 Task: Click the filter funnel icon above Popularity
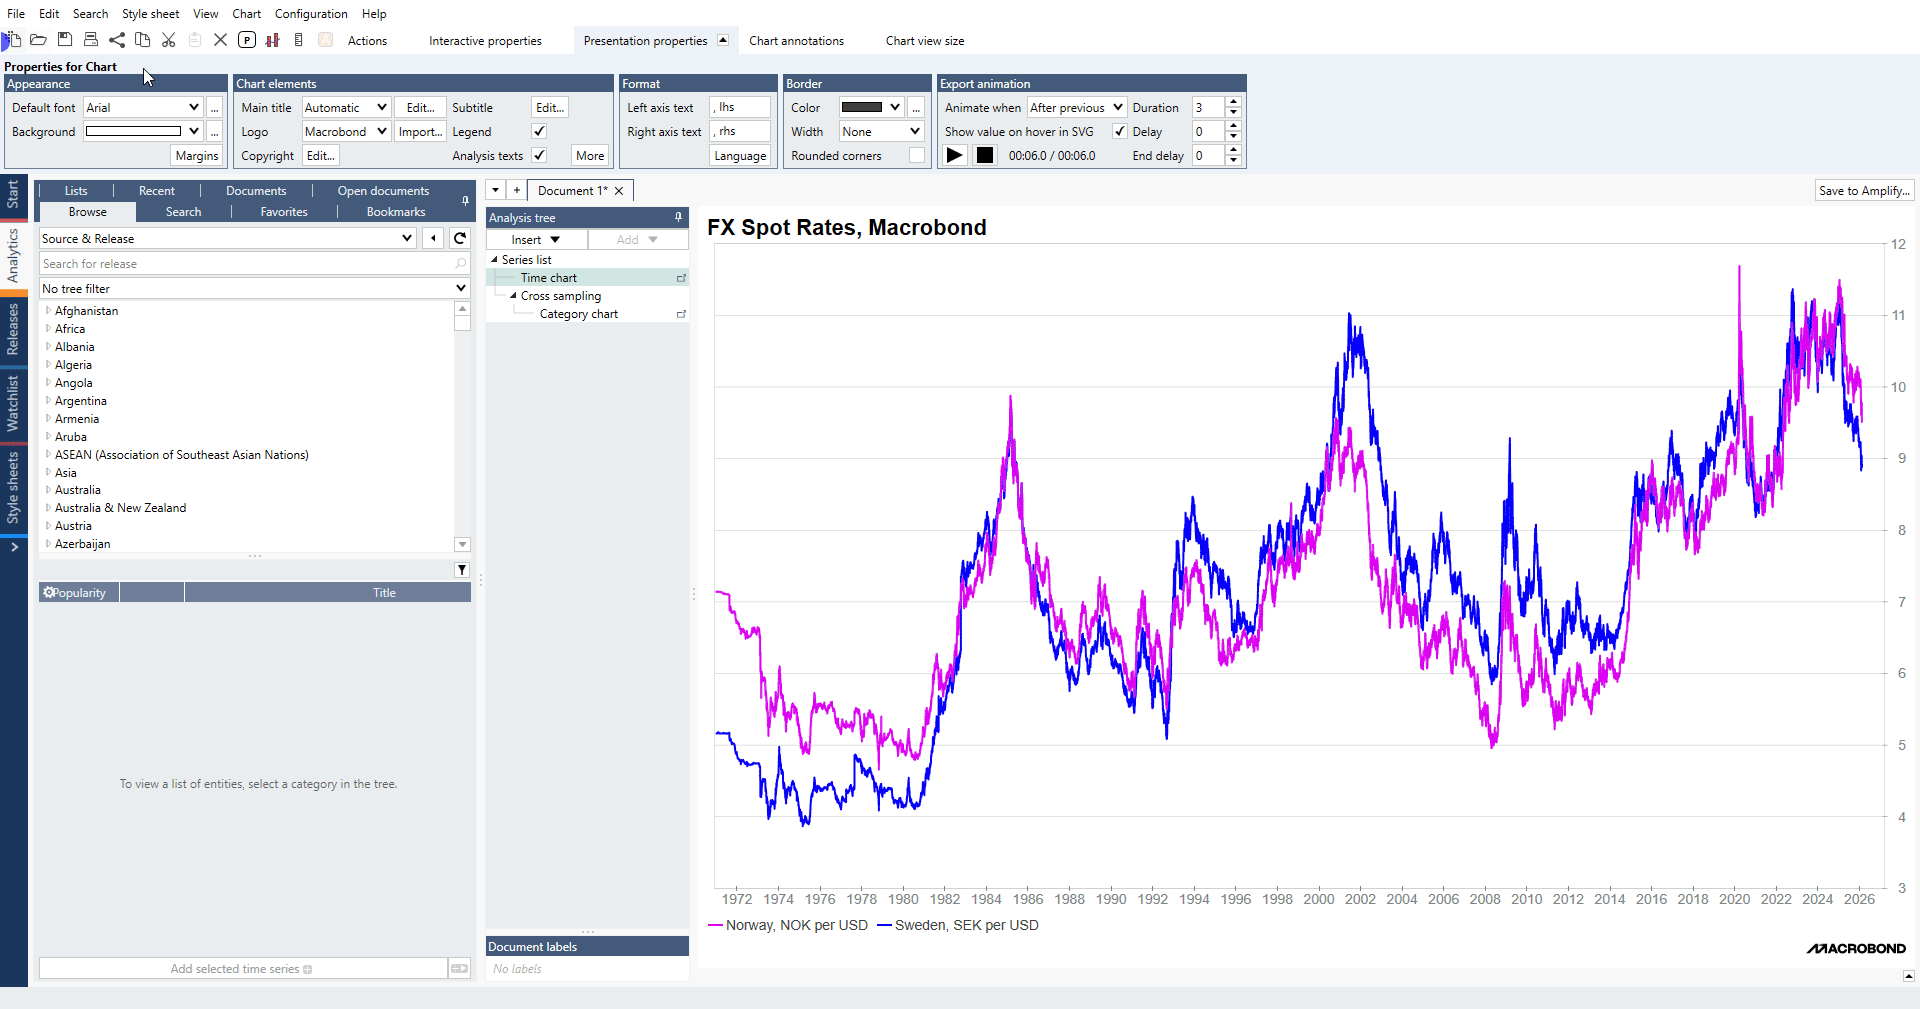(462, 570)
